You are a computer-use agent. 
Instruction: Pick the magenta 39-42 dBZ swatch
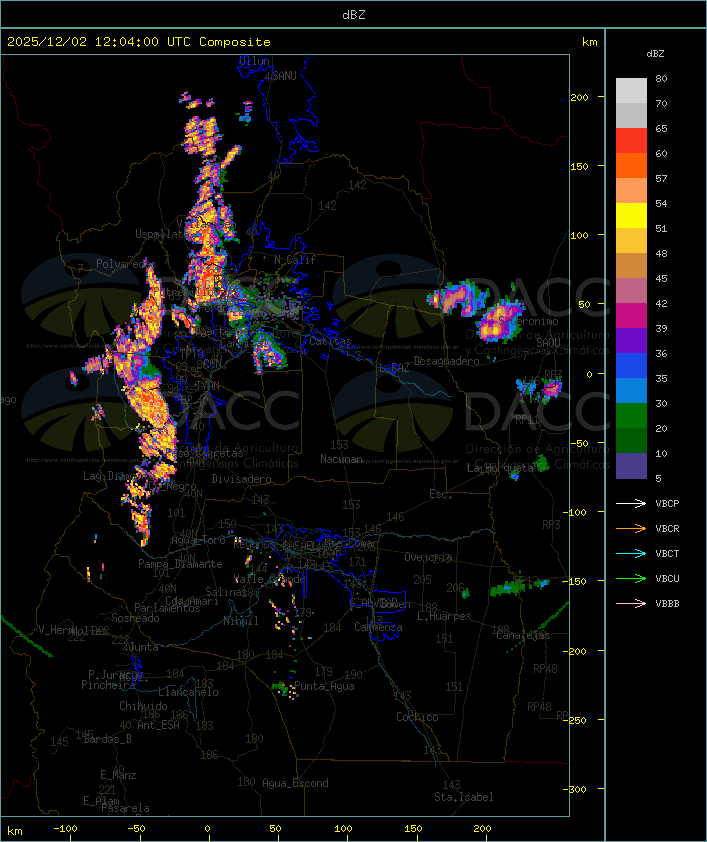tap(631, 316)
